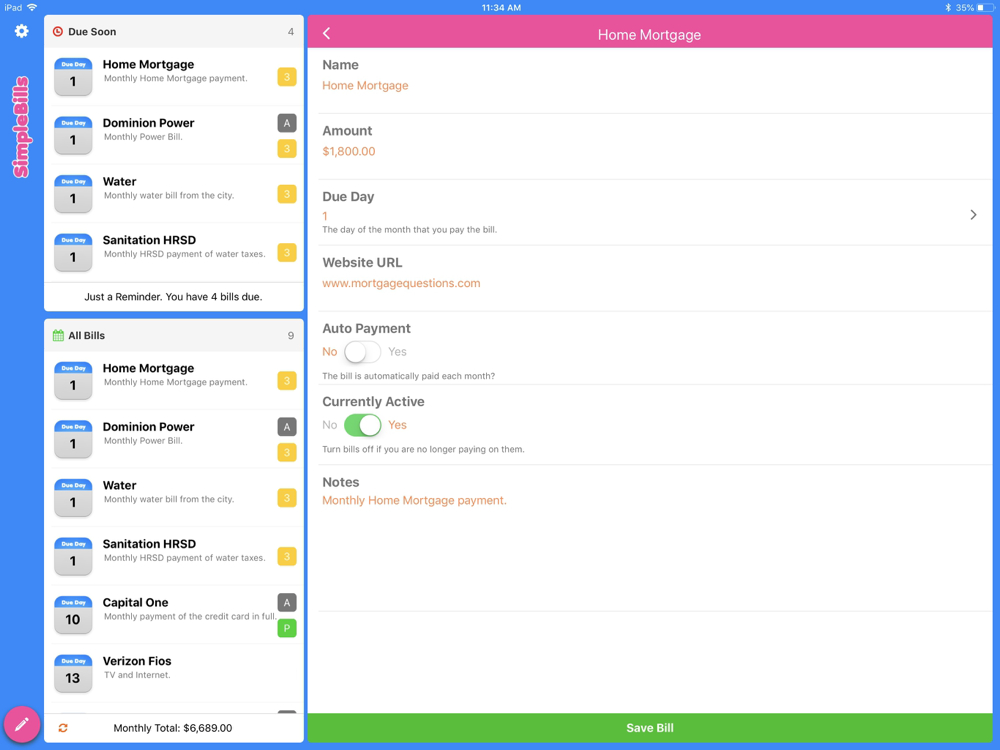The width and height of the screenshot is (1000, 750).
Task: Go back with the header chevron
Action: click(327, 34)
